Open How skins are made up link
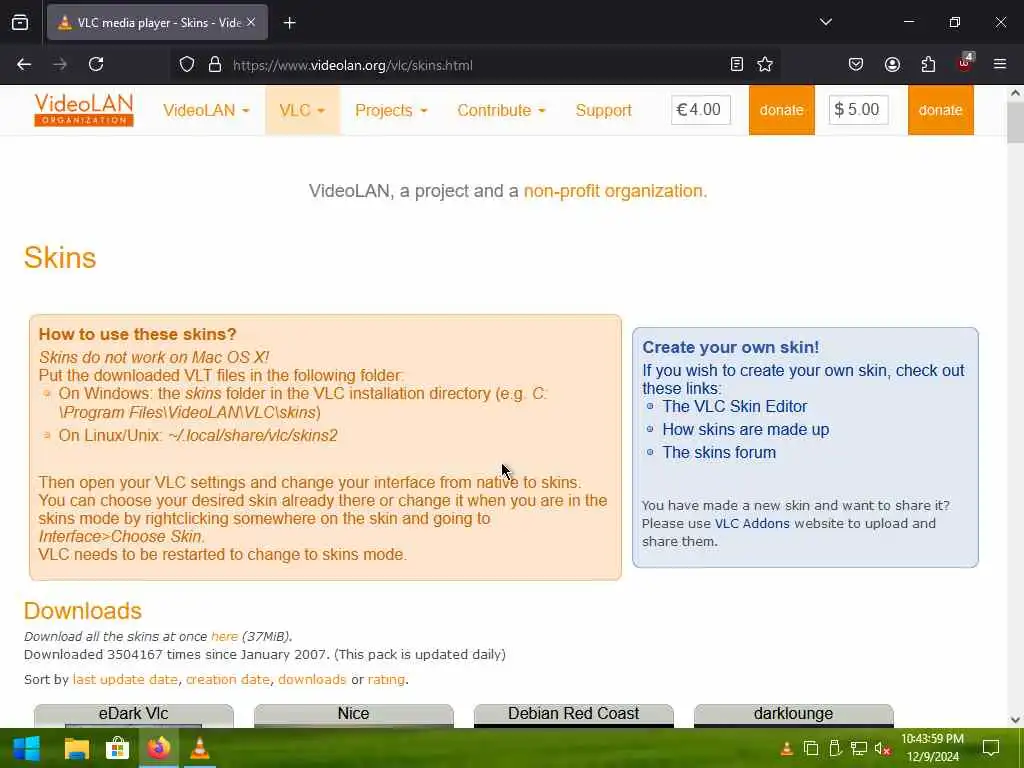 tap(746, 430)
